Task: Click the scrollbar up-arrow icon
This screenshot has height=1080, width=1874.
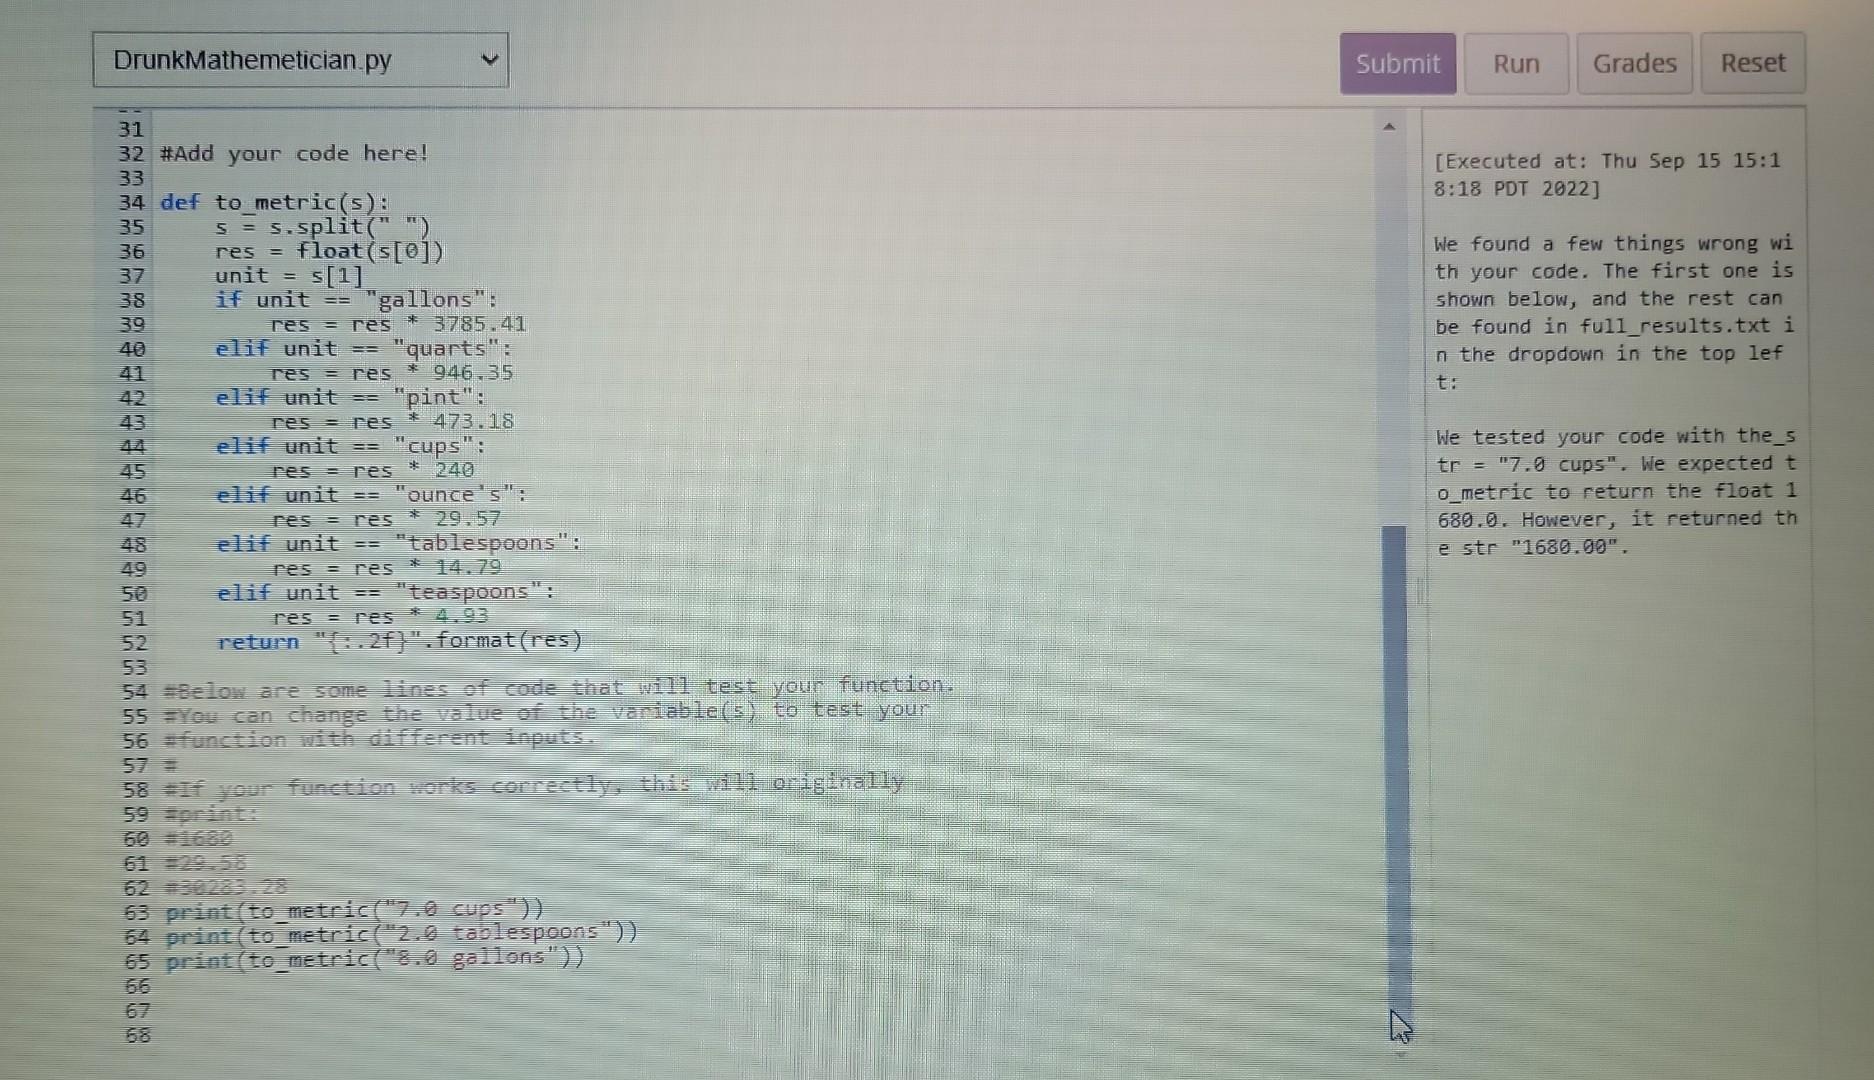Action: 1389,124
